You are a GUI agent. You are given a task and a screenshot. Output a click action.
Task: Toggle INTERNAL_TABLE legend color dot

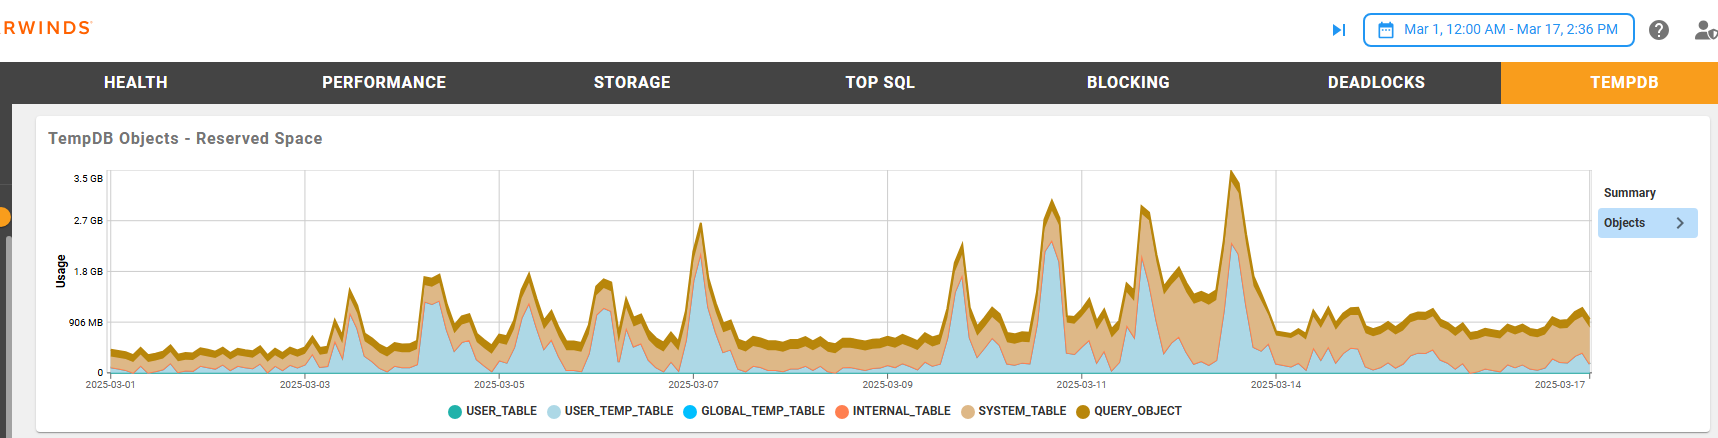(x=842, y=412)
